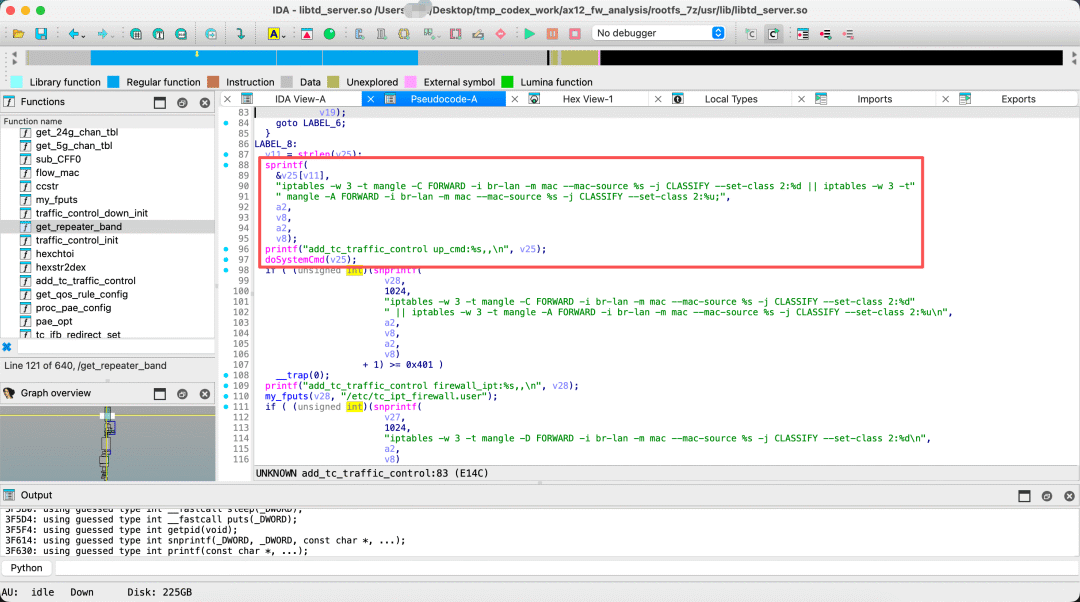Select proc_pae_config function

(73, 308)
